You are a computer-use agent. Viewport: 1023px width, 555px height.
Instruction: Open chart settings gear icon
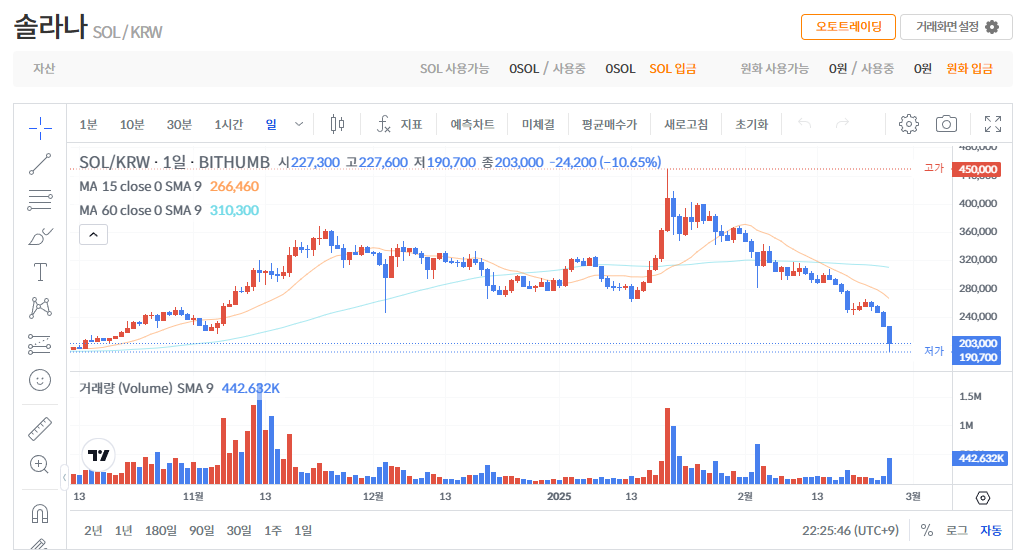coord(908,124)
